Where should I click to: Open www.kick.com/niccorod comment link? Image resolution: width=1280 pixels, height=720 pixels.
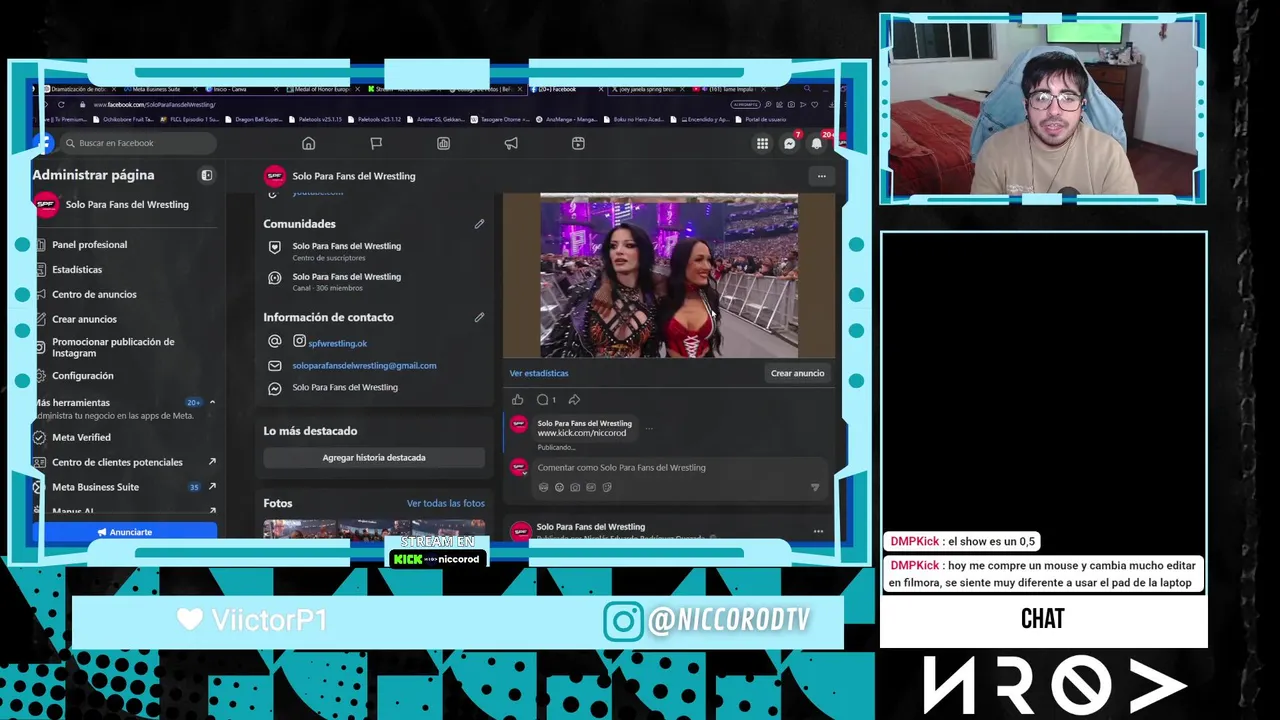click(582, 433)
